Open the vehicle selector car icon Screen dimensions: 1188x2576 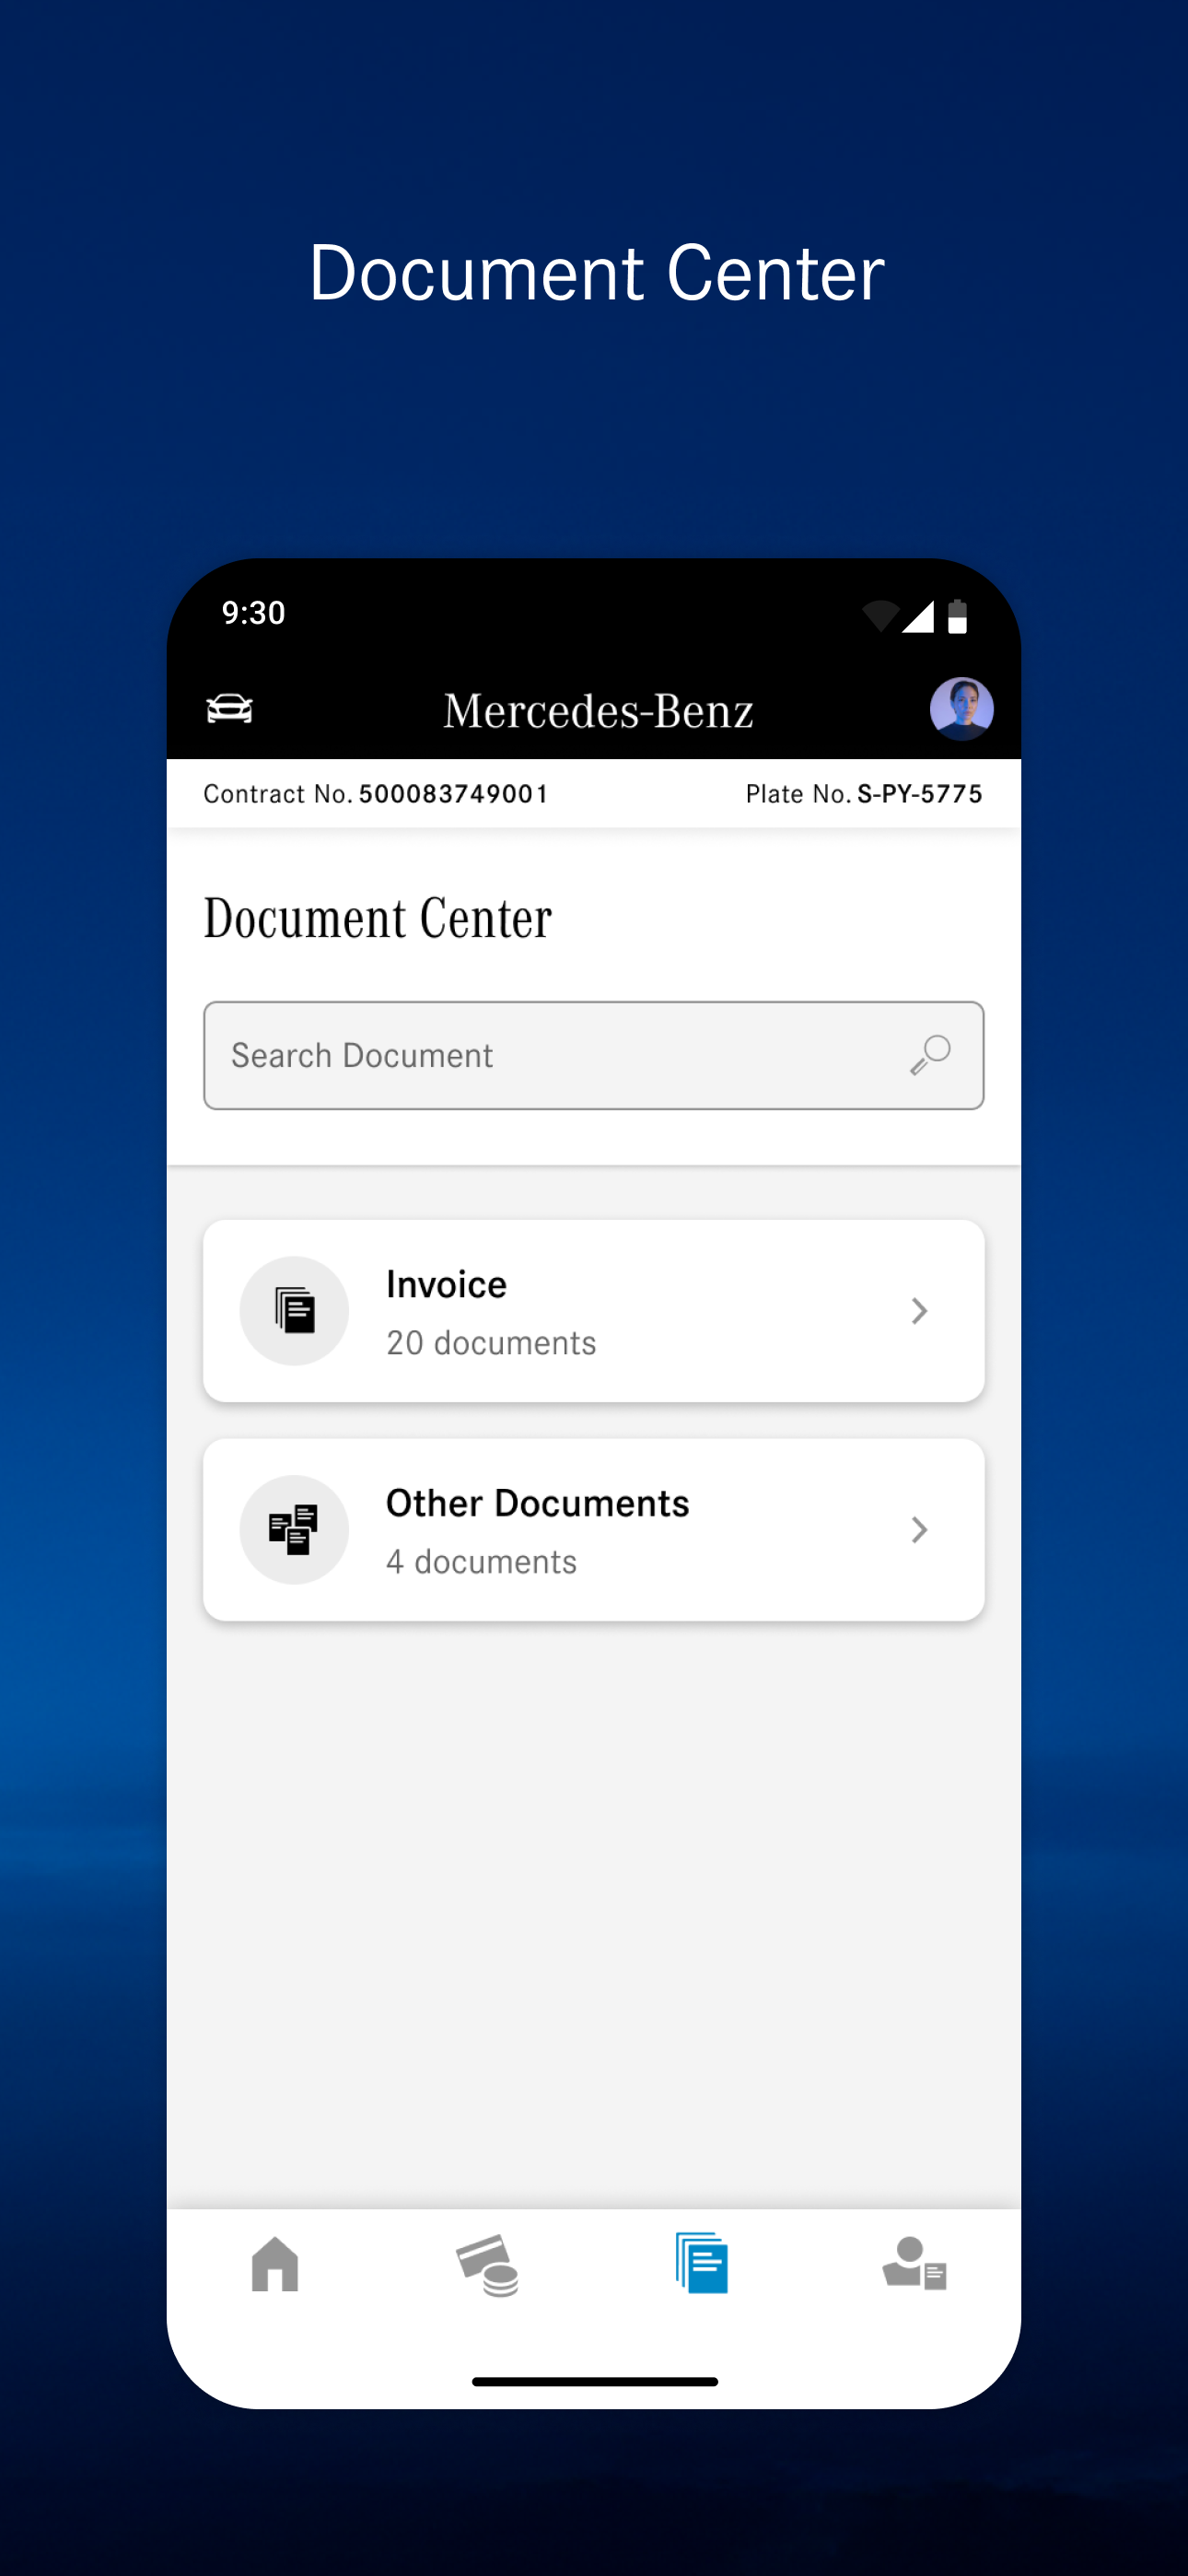[229, 708]
